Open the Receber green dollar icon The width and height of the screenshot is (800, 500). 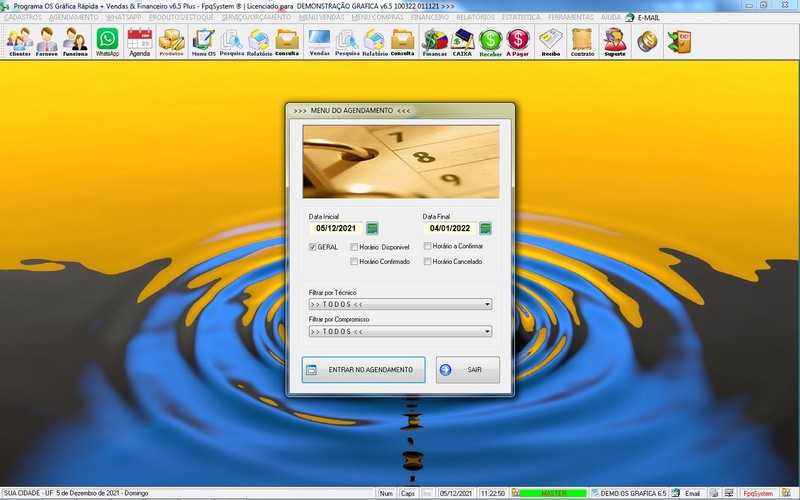(x=490, y=42)
